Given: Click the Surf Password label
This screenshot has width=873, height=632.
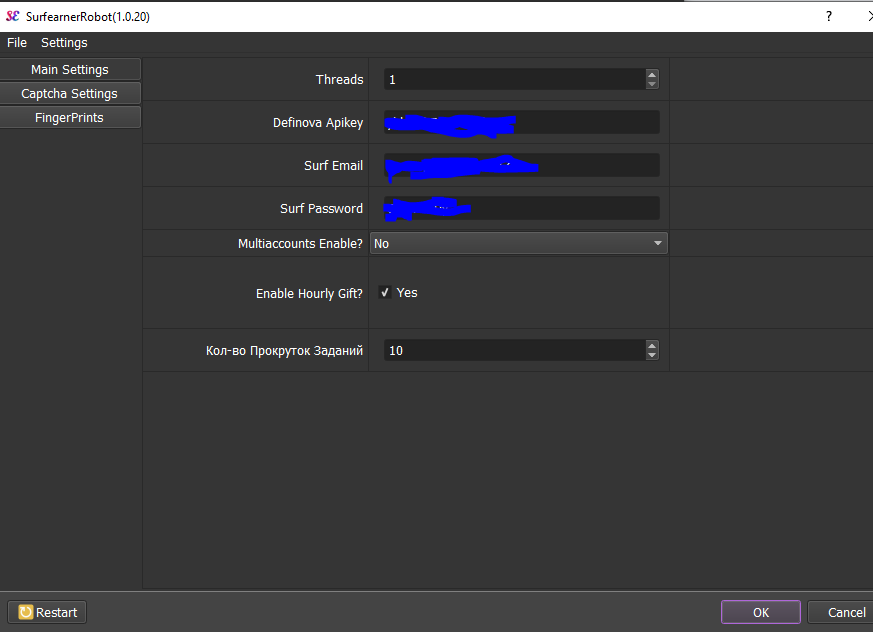Looking at the screenshot, I should 321,208.
